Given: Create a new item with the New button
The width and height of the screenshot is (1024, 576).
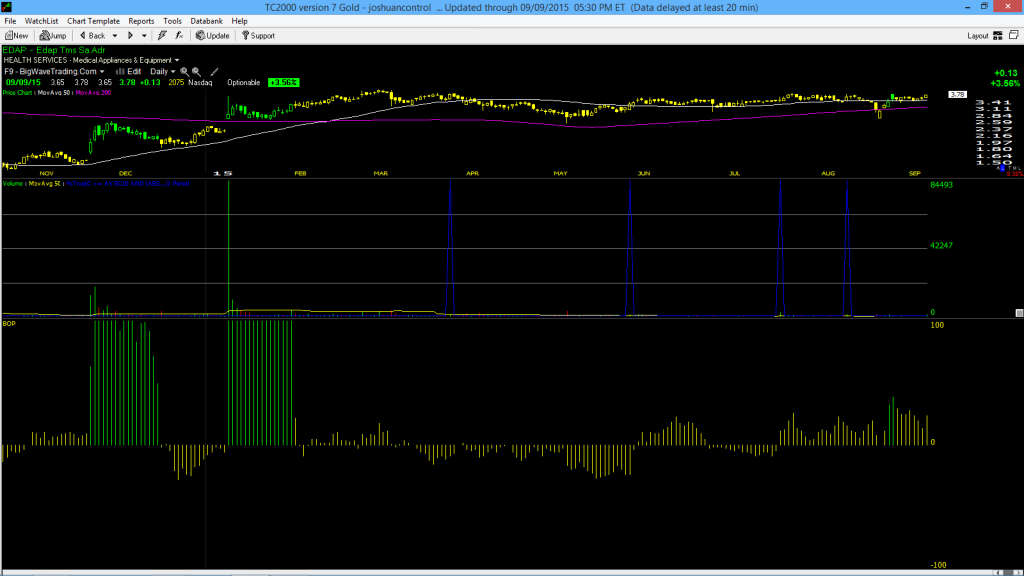Looking at the screenshot, I should click(16, 36).
